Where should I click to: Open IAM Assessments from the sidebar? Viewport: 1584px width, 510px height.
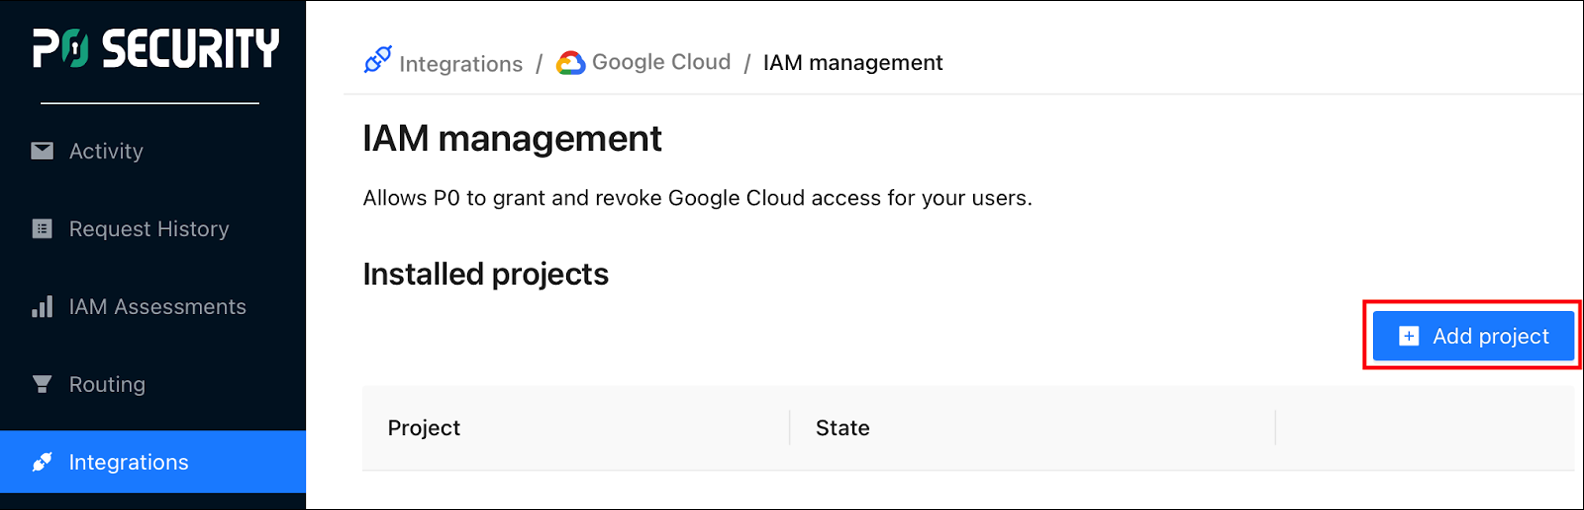point(157,307)
